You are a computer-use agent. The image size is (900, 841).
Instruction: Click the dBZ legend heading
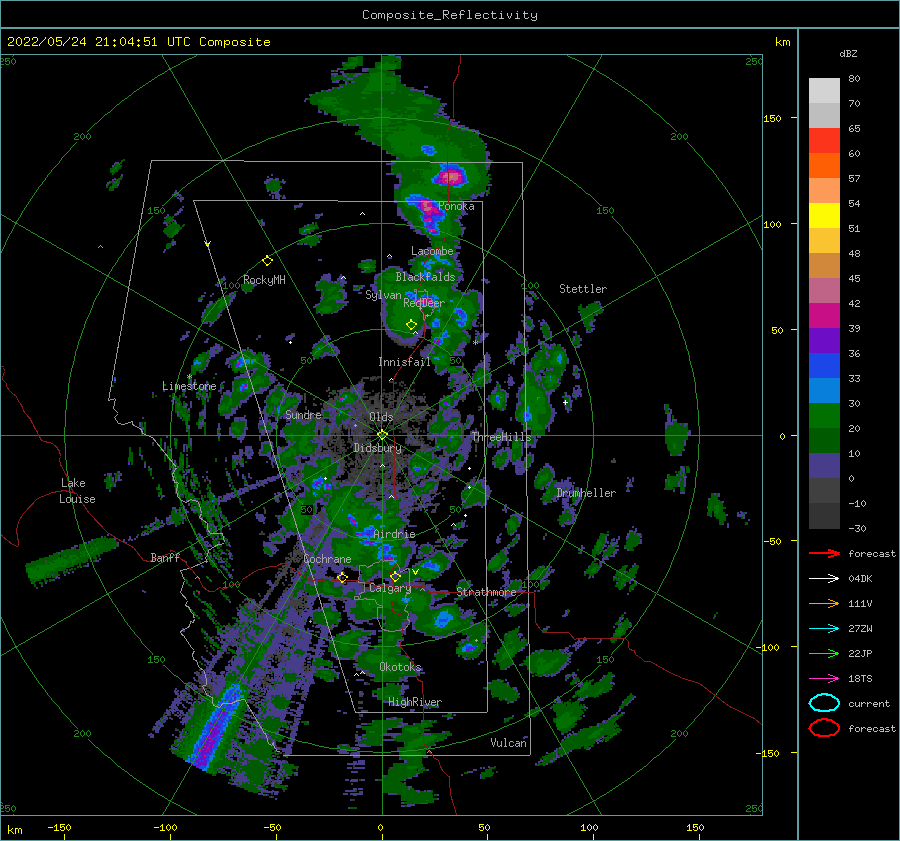click(x=848, y=53)
